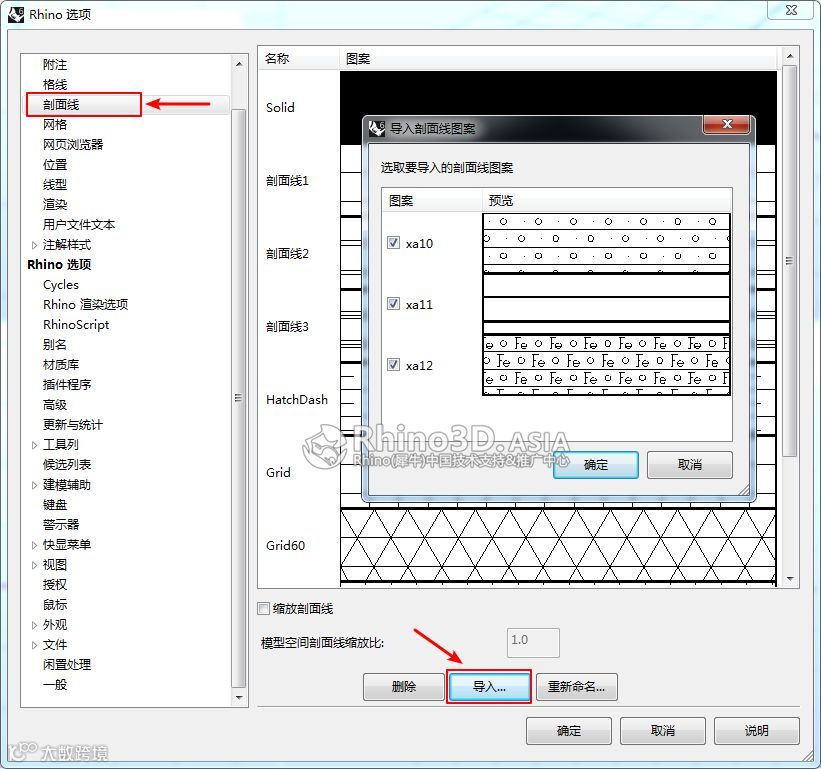Select 键盘 in the options tree
Viewport: 821px width, 769px height.
pyautogui.click(x=55, y=504)
